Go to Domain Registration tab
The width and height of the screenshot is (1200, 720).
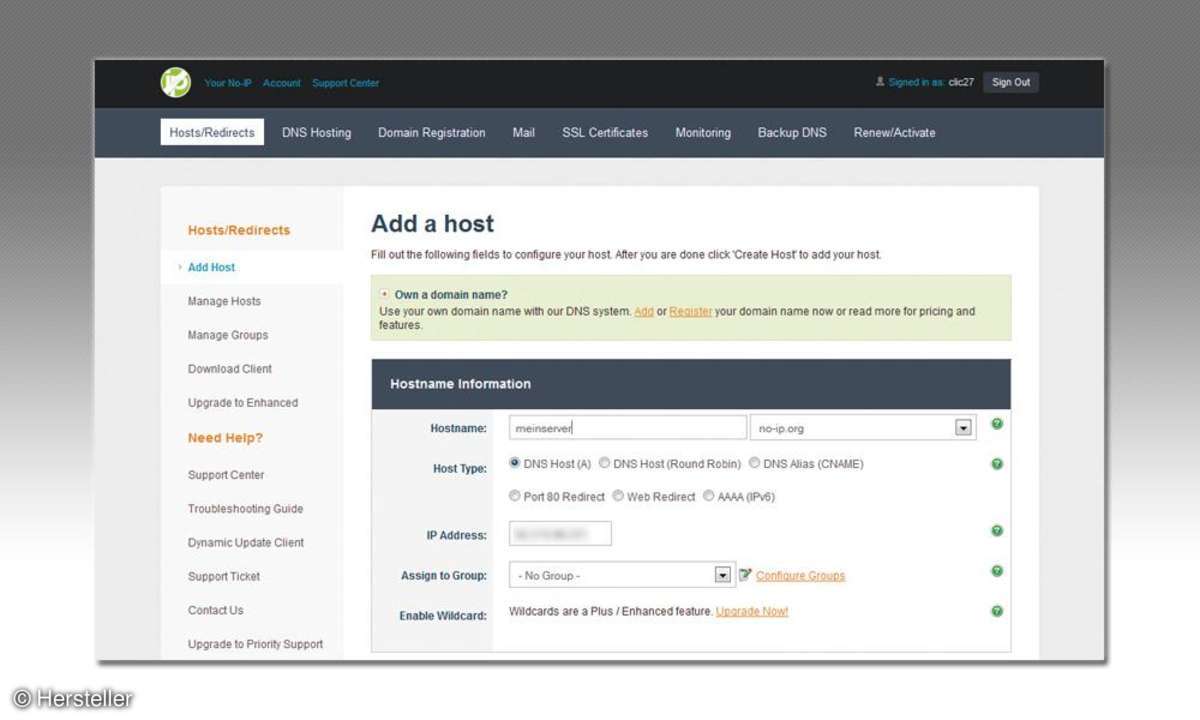(x=432, y=132)
